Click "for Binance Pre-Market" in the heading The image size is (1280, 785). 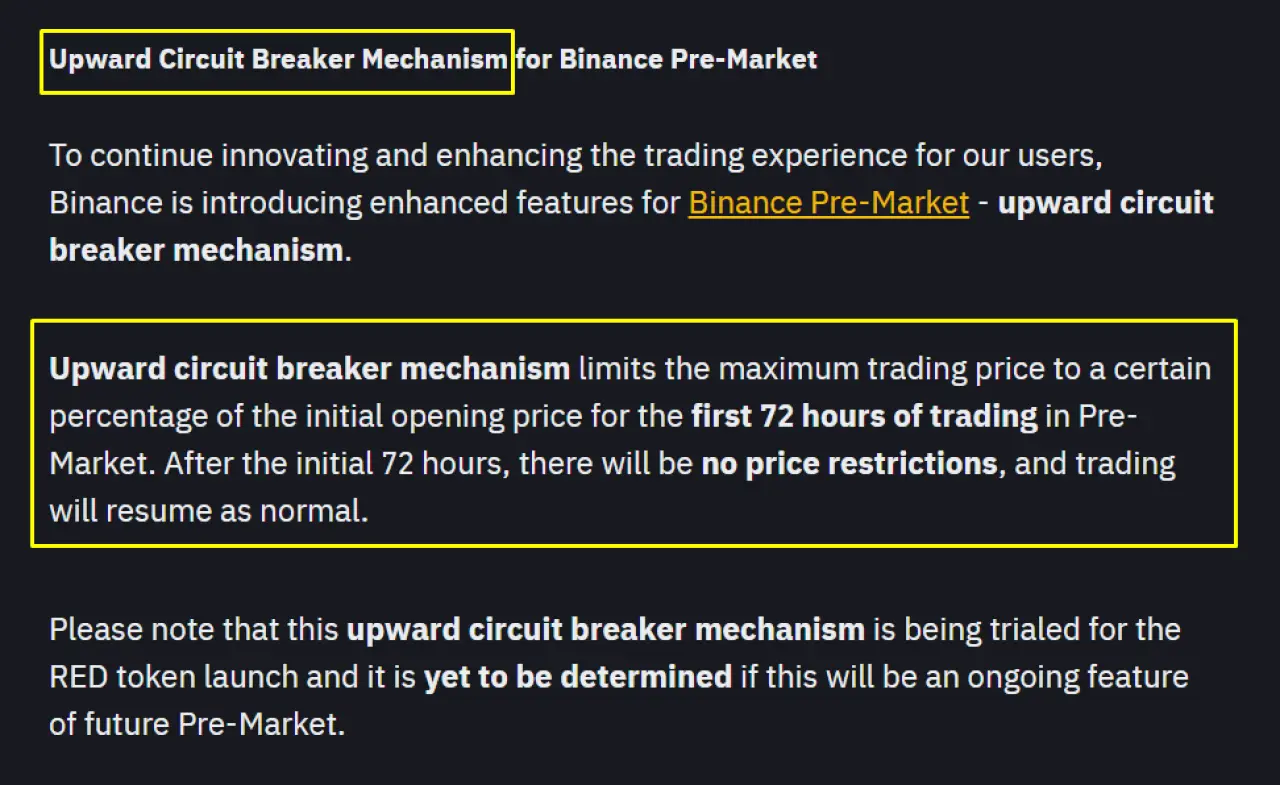tap(667, 60)
